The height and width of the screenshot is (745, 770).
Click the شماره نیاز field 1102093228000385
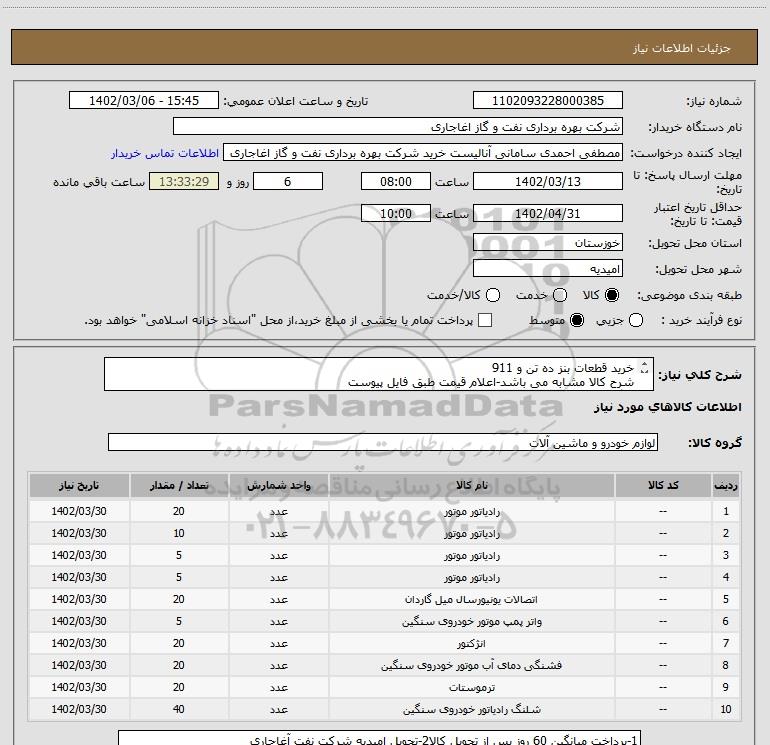click(x=548, y=101)
